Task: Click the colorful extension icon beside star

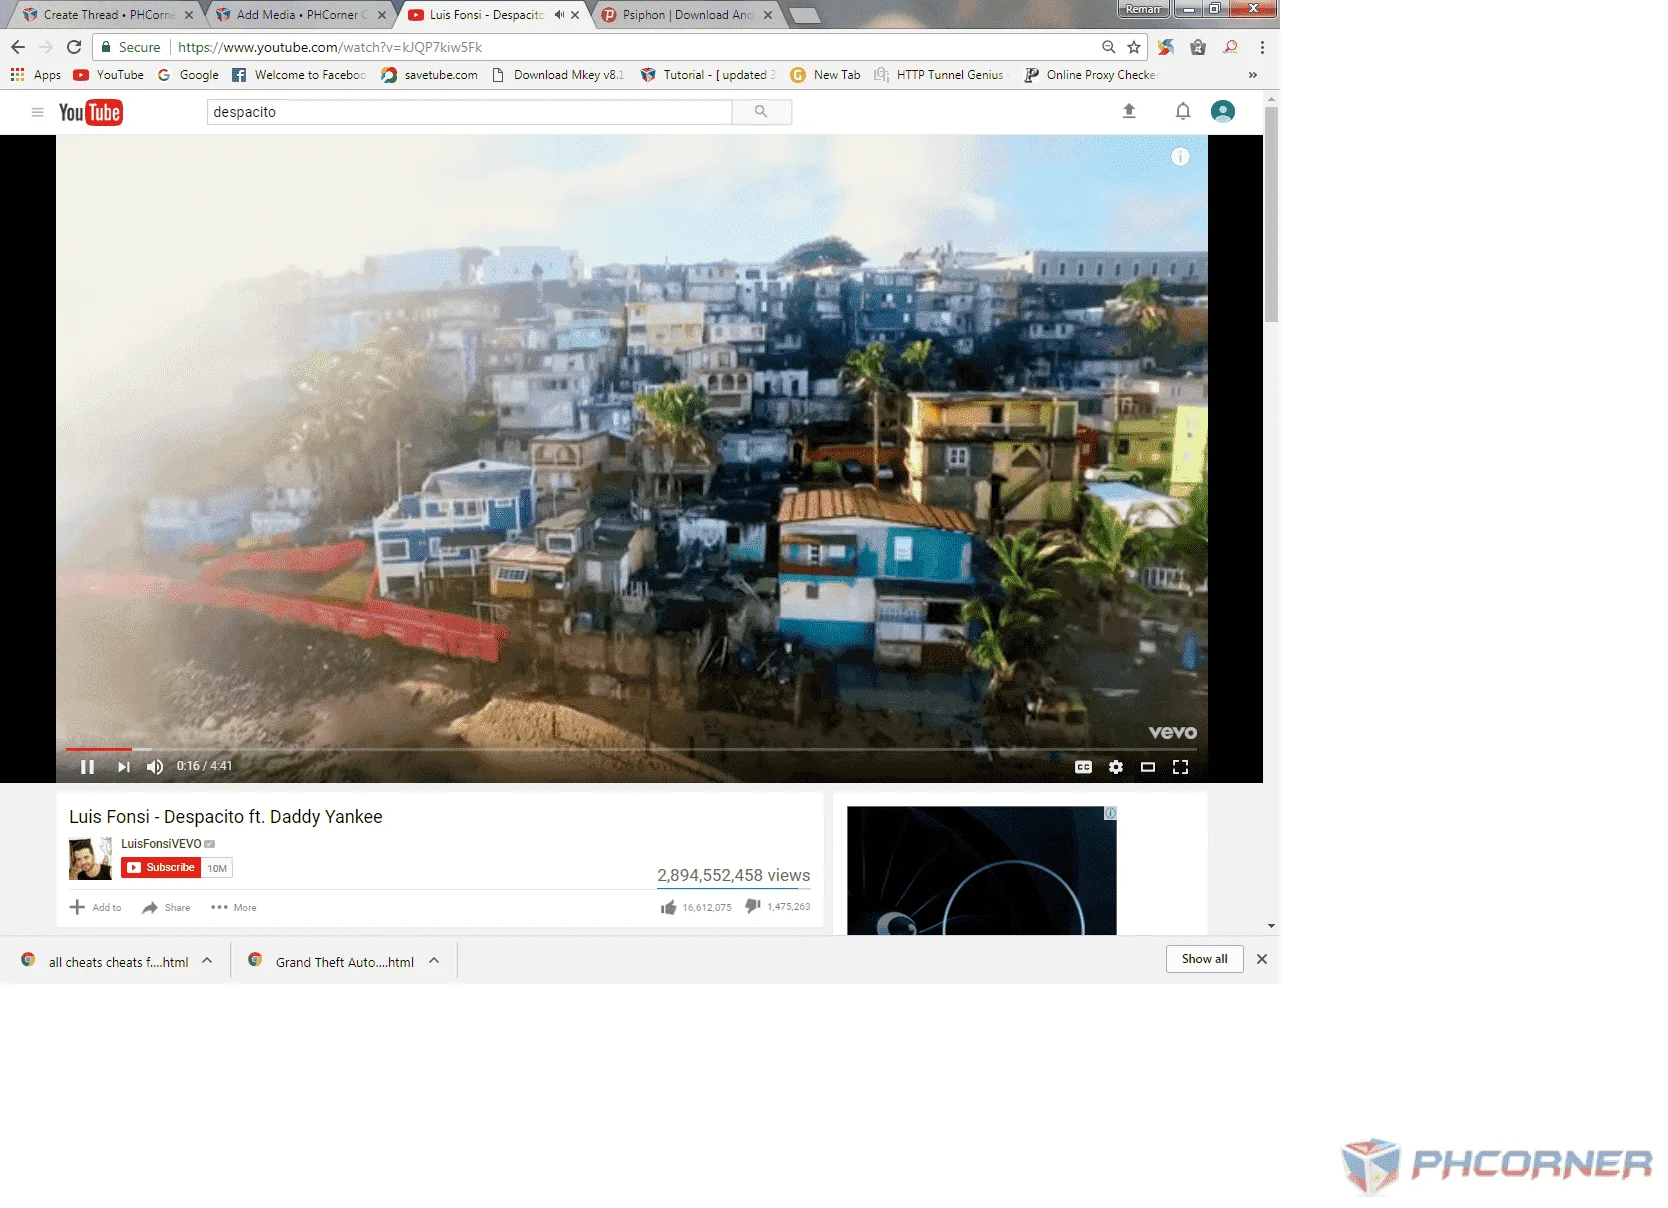Action: click(1166, 47)
